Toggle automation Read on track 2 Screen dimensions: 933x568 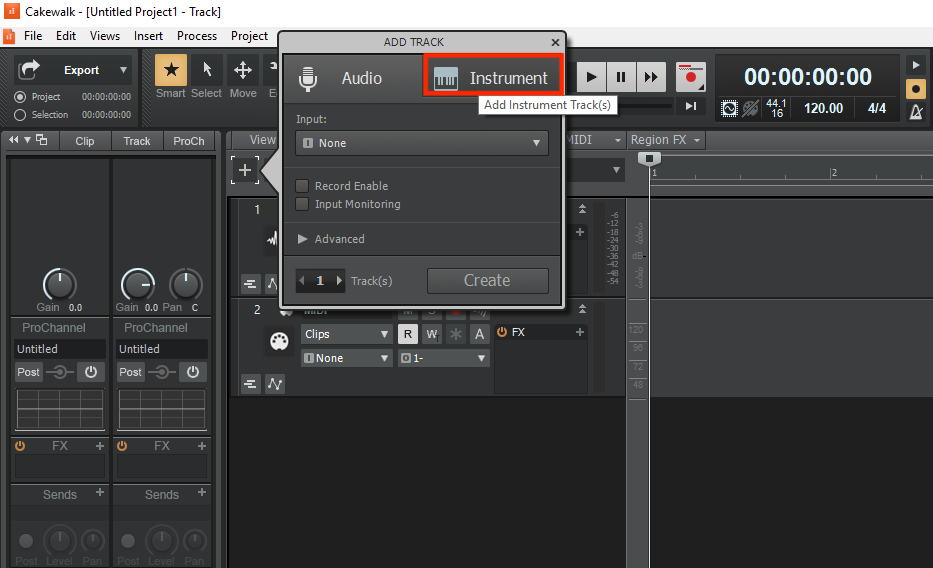408,334
